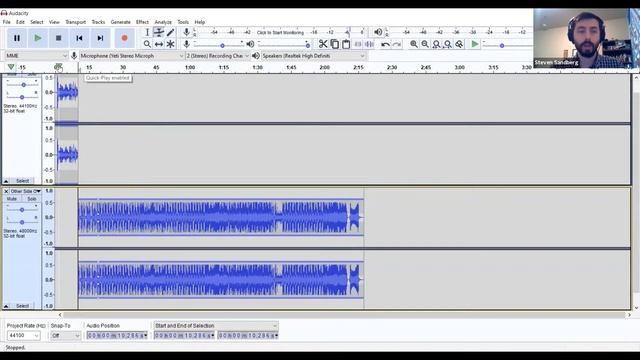This screenshot has width=640, height=360.
Task: Click the Silence audio icon
Action: (369, 44)
